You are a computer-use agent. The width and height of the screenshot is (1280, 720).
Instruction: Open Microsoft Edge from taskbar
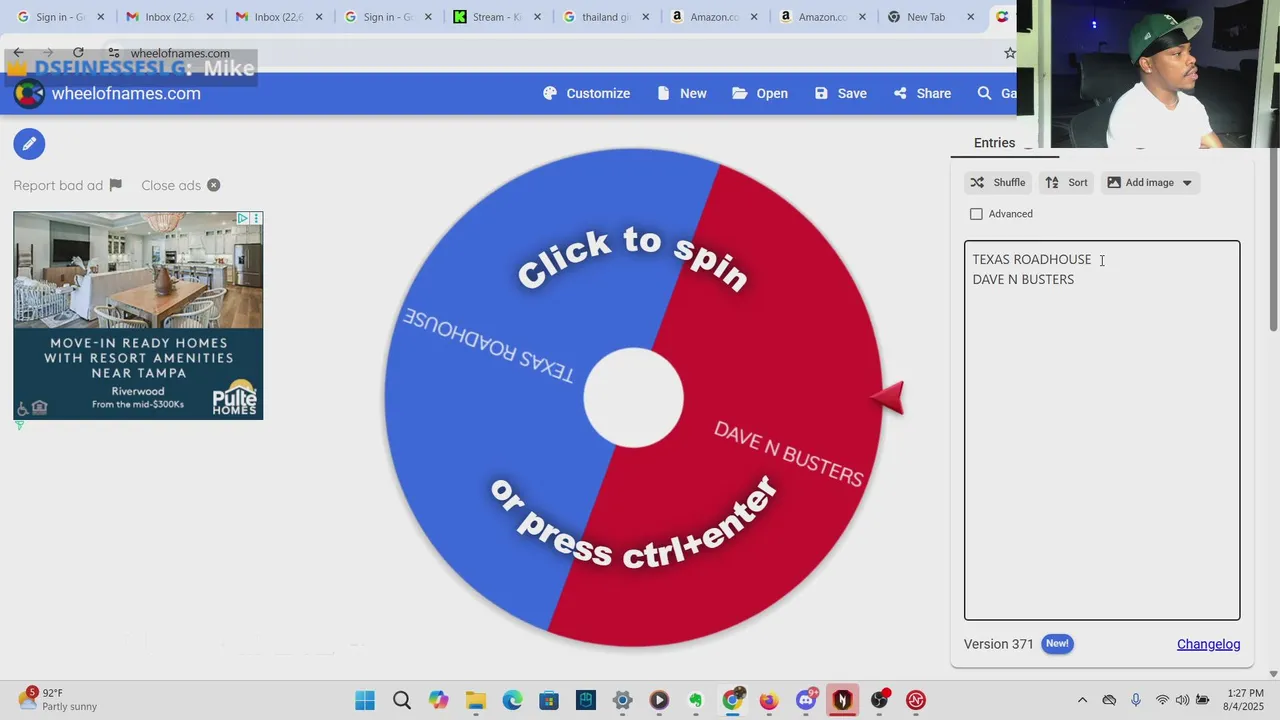point(512,700)
